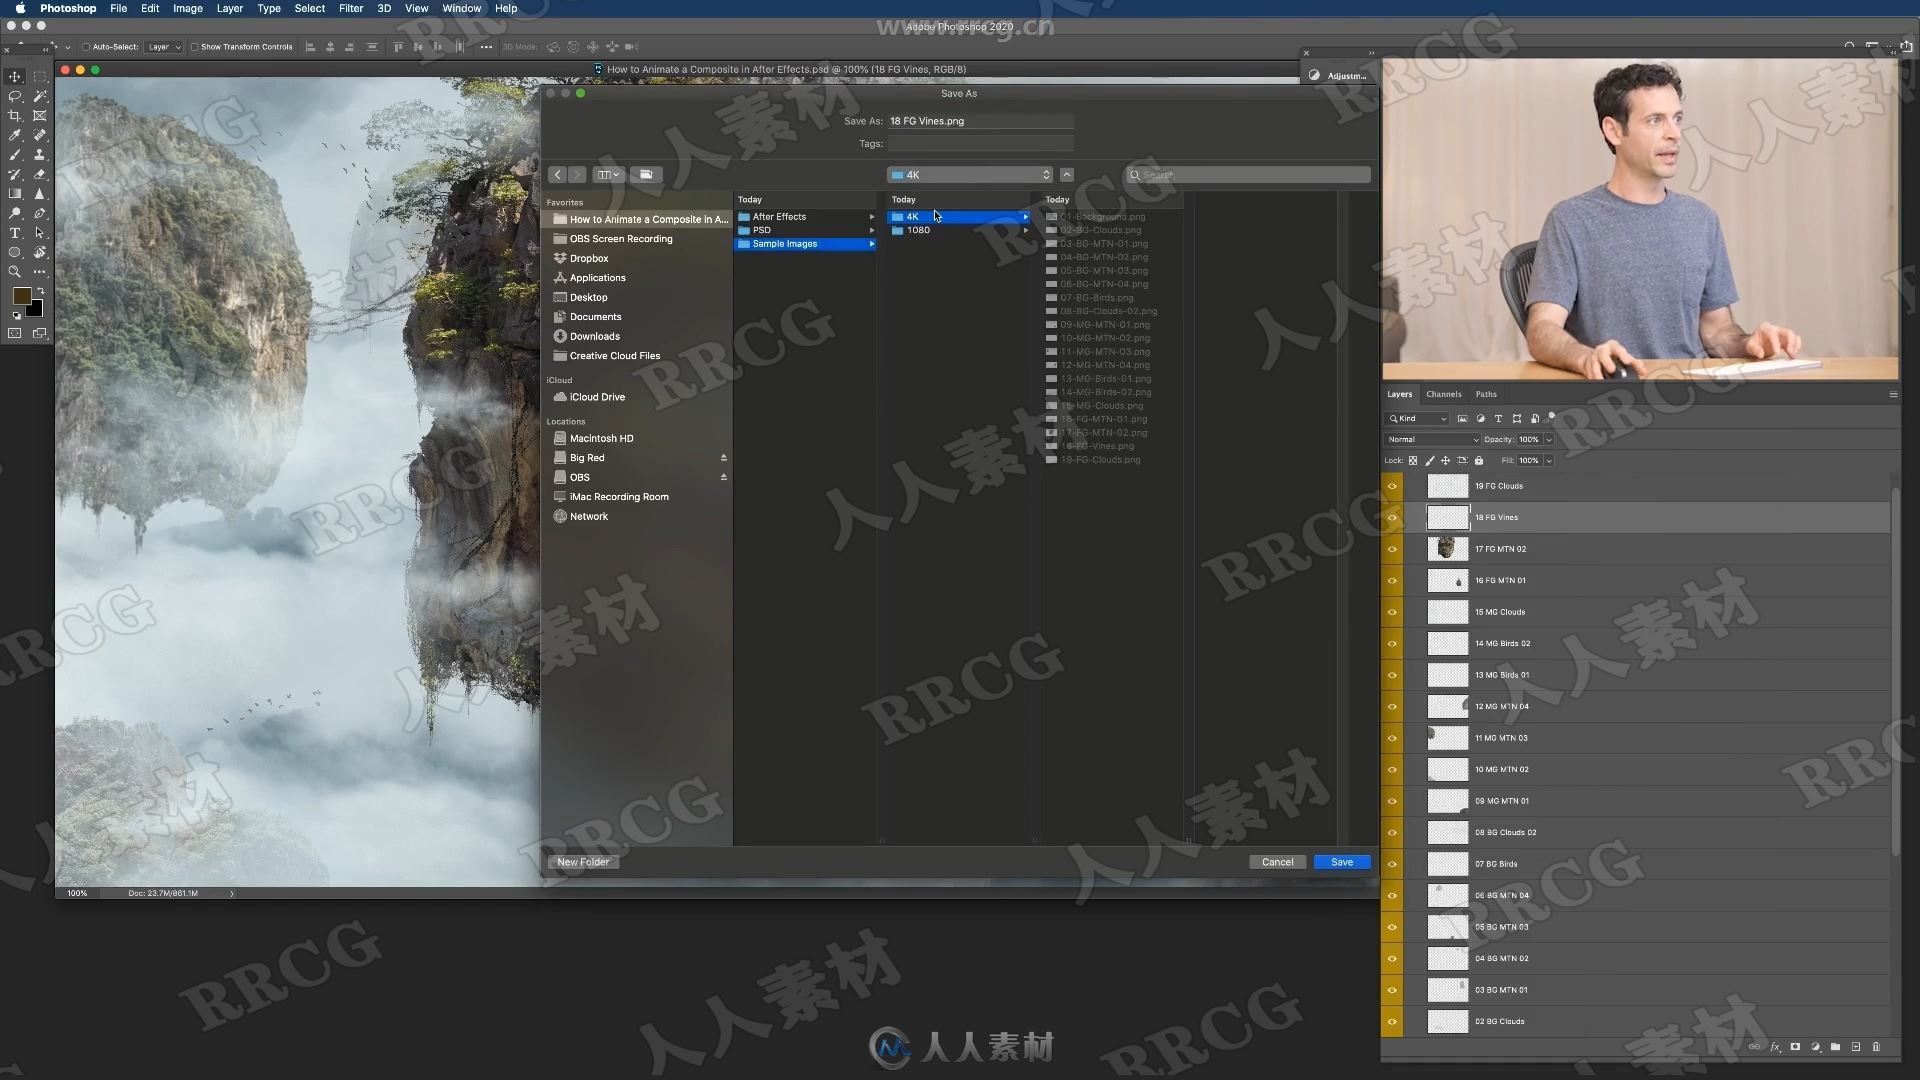The width and height of the screenshot is (1920, 1080).
Task: Open the 1080 subfolder
Action: pos(918,229)
